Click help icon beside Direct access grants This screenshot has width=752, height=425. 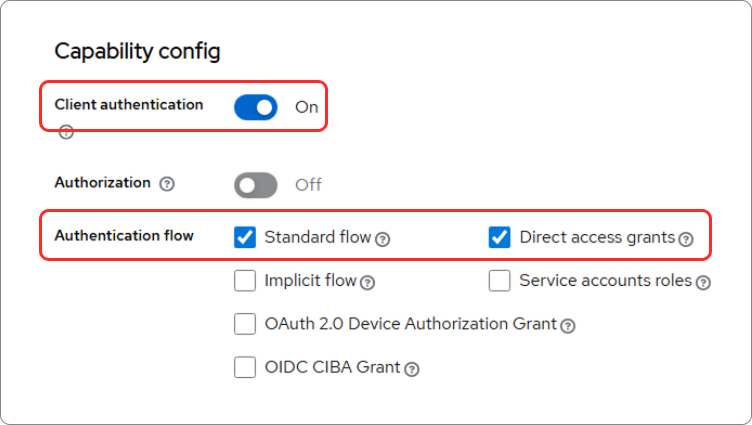(x=686, y=239)
